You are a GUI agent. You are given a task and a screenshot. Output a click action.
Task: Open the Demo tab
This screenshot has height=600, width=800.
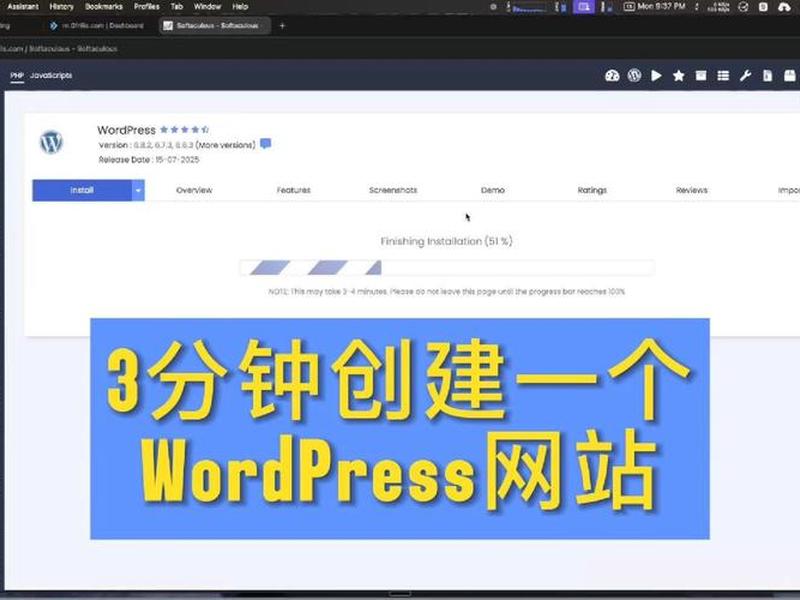point(492,190)
